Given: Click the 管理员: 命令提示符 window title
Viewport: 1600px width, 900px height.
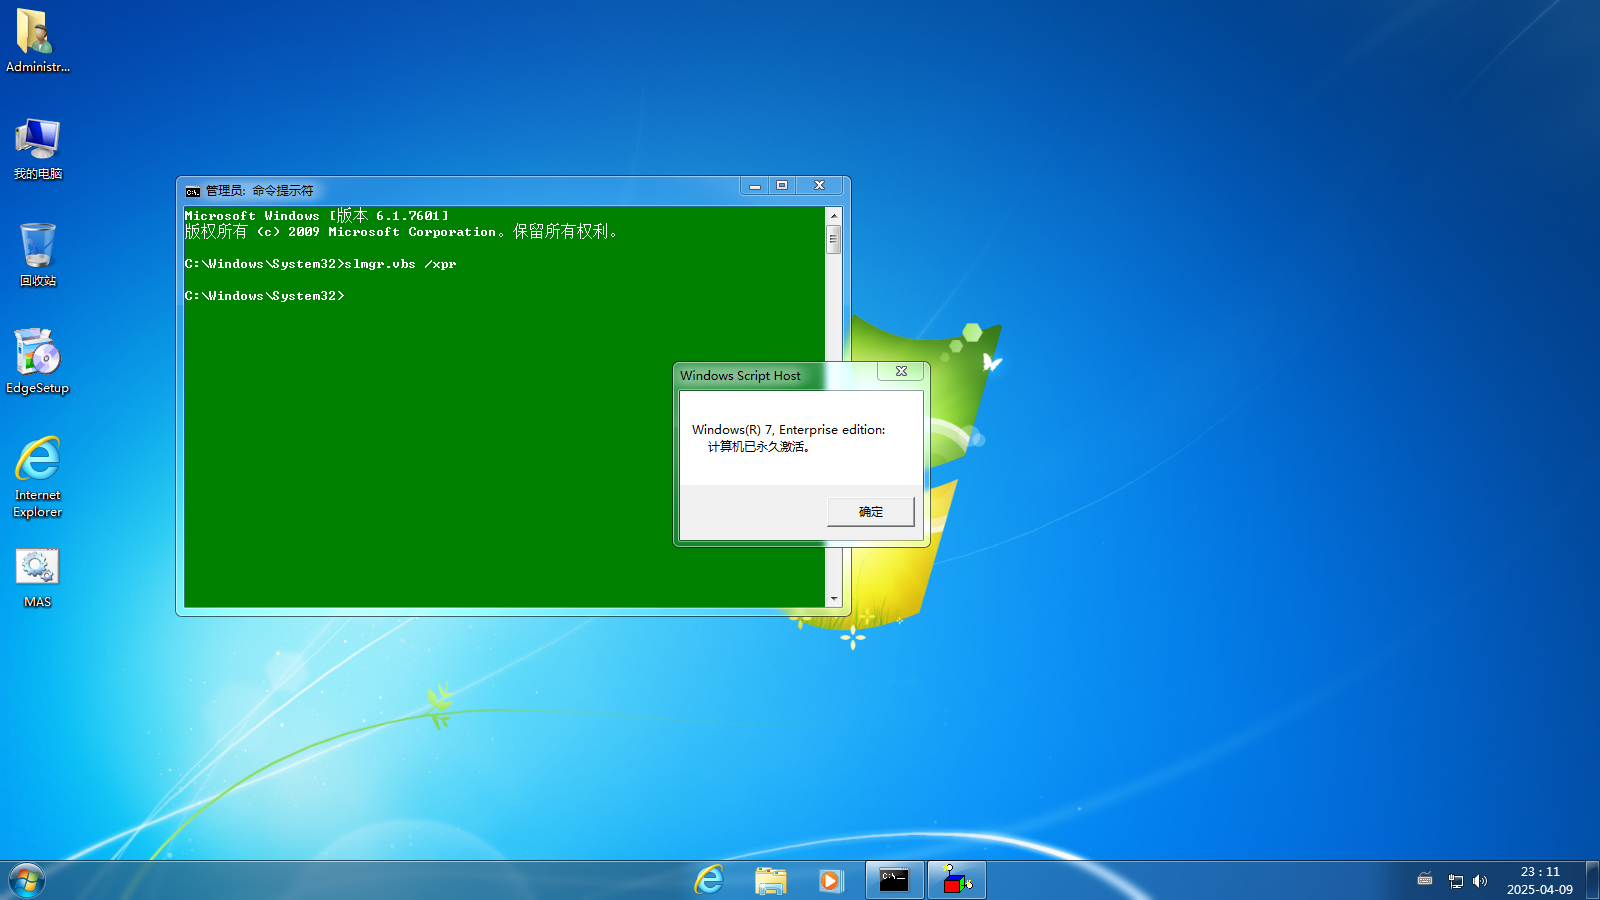Looking at the screenshot, I should 260,191.
